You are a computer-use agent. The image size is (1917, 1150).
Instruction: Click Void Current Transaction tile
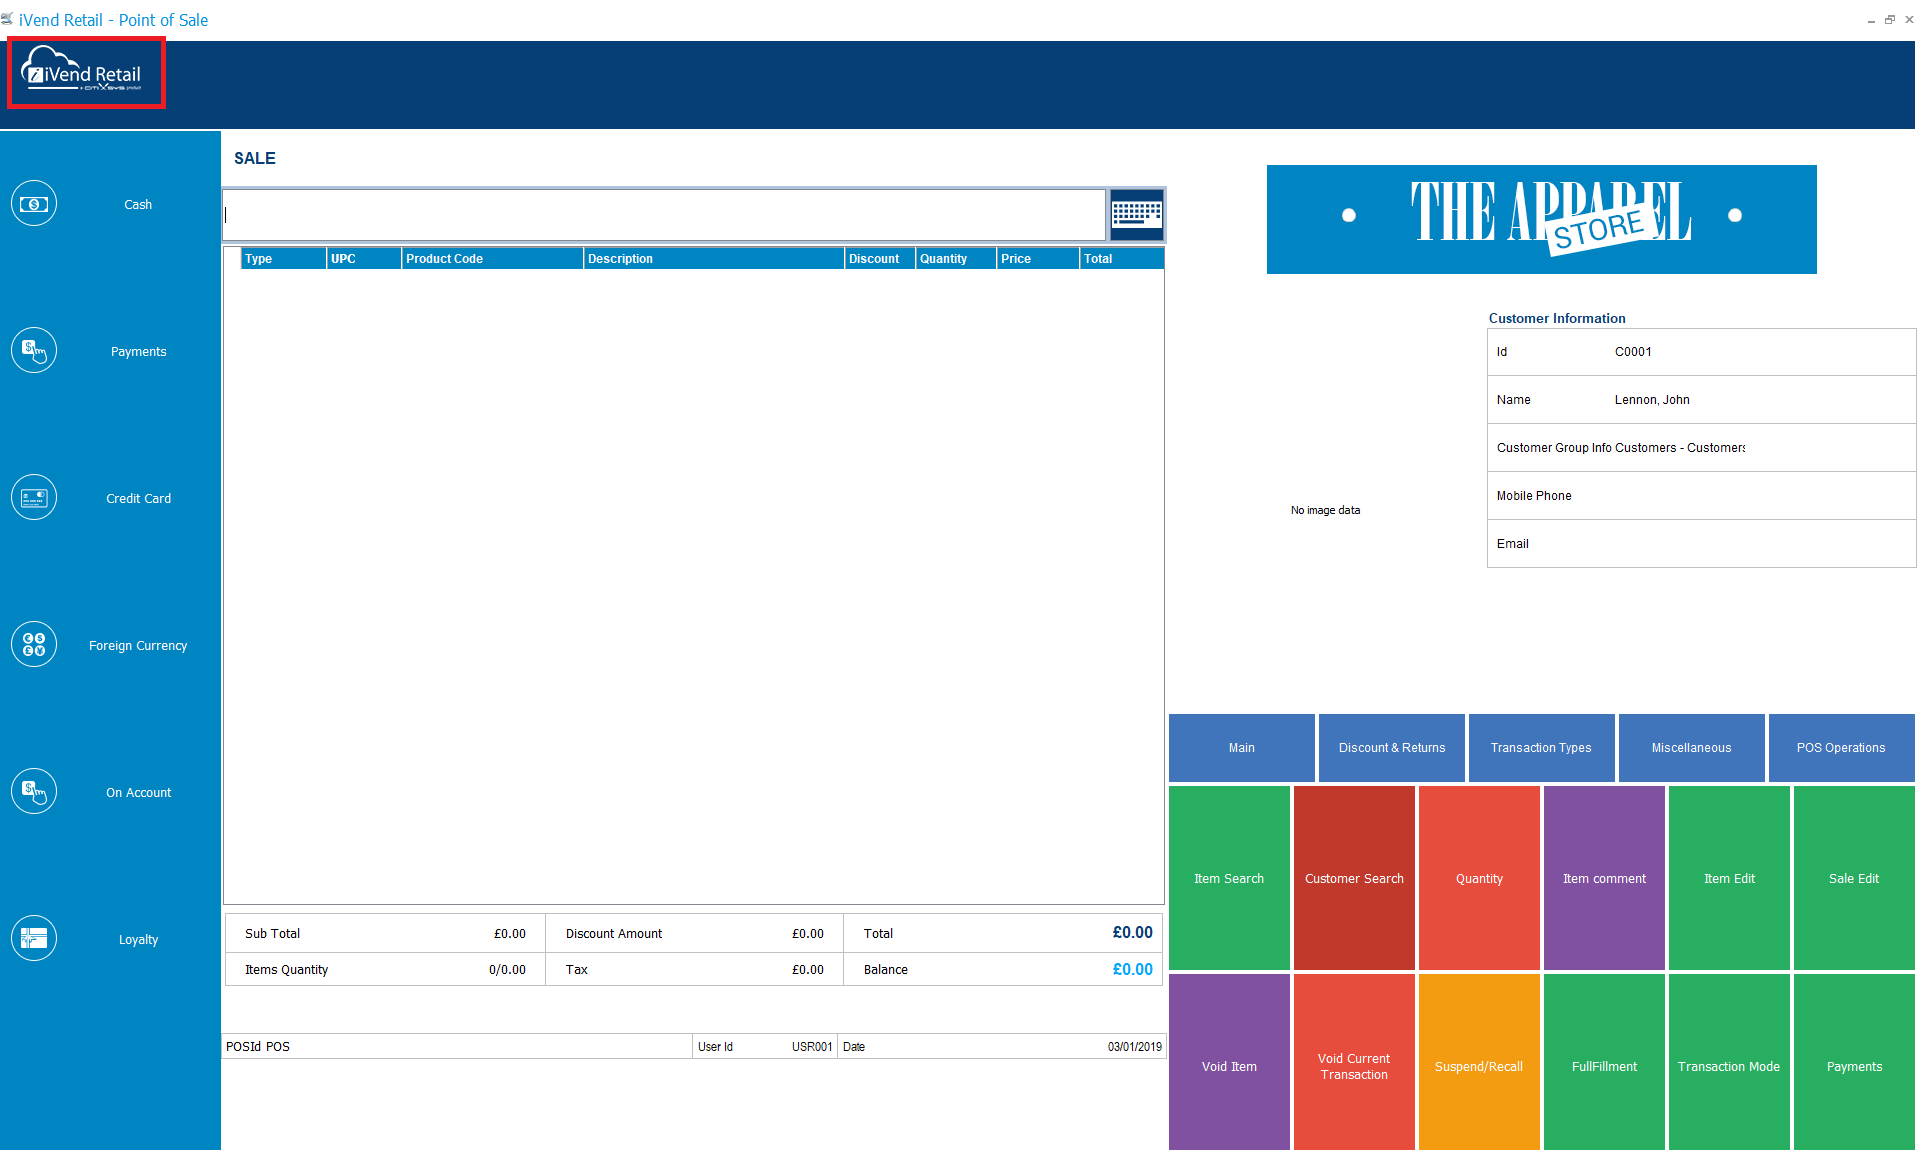(x=1354, y=1062)
